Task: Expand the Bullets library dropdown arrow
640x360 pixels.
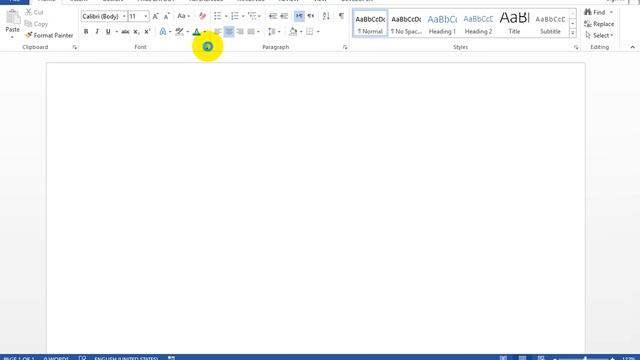Action: (x=226, y=16)
